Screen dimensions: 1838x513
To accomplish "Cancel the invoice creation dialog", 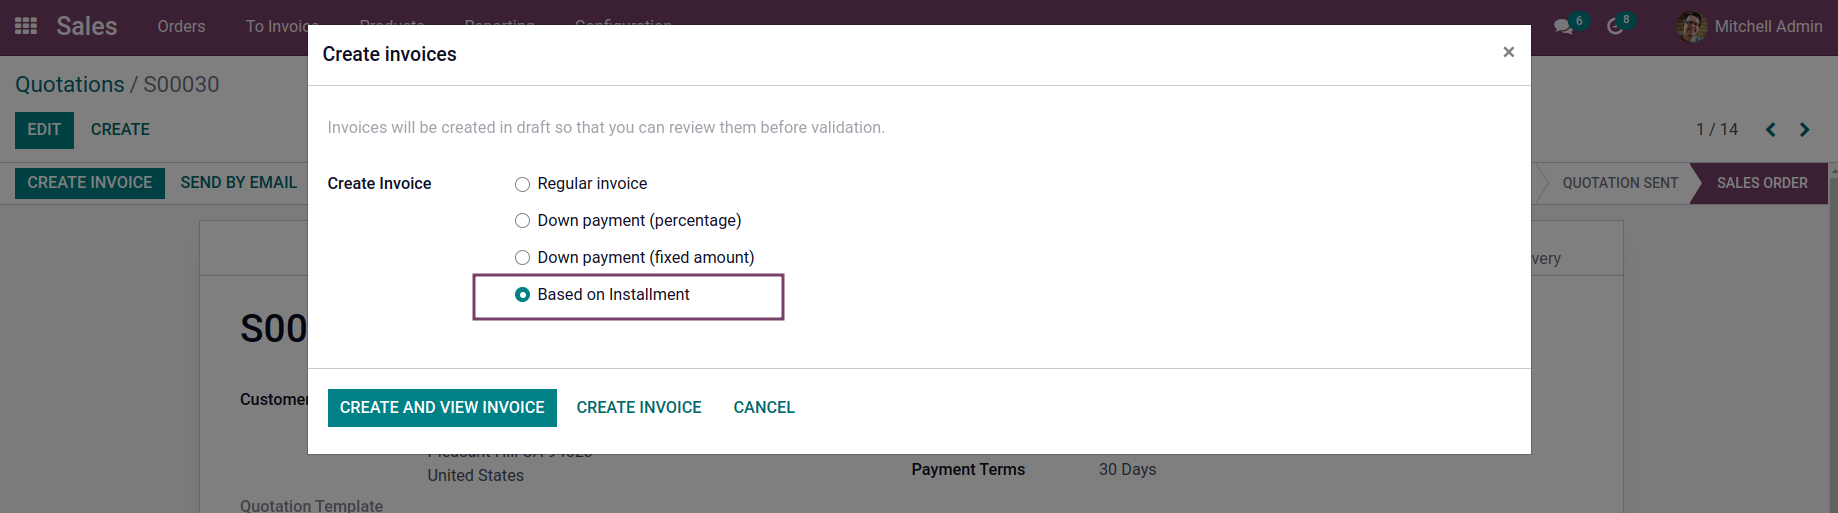I will tap(764, 408).
